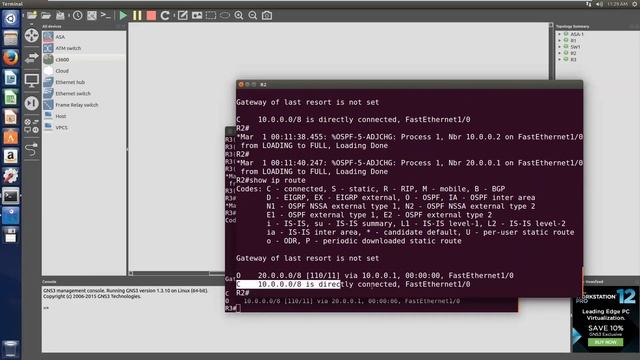The image size is (640, 360).
Task: Open the Ubuntu Dash home launcher
Action: click(11, 18)
